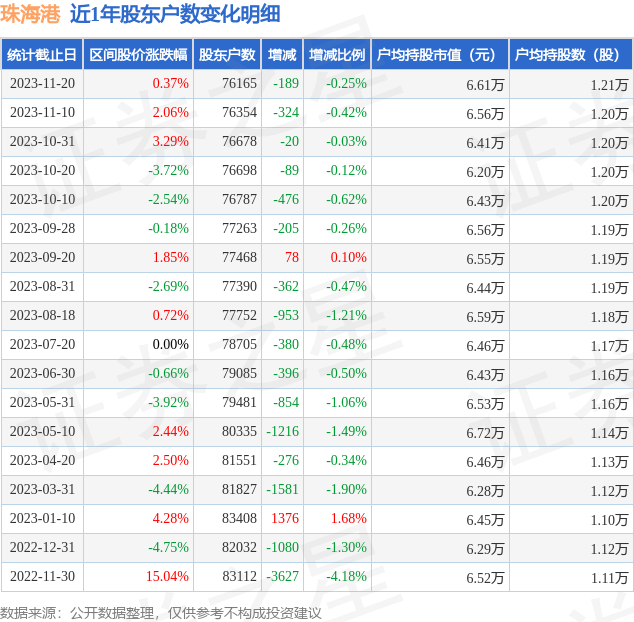Click the 区间股价涨跌幅 column header
634x622 pixels.
tap(138, 55)
